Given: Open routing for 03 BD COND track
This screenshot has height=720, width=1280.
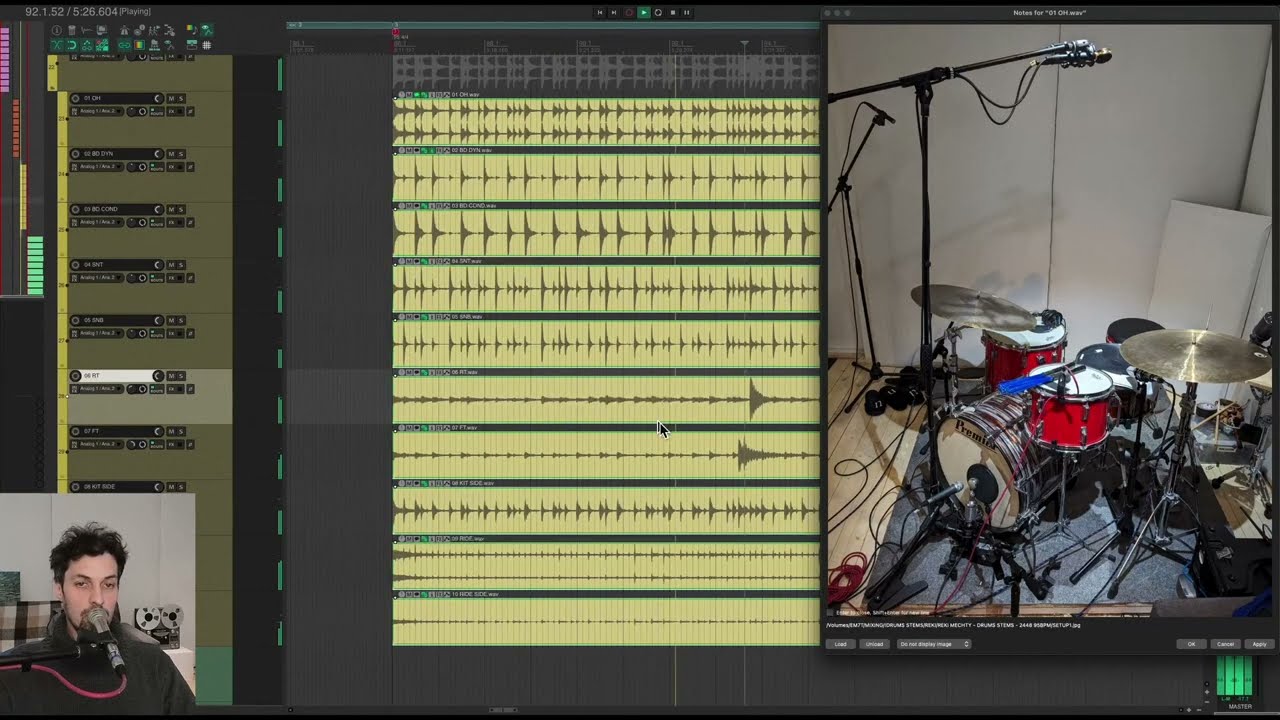Looking at the screenshot, I should pyautogui.click(x=157, y=222).
